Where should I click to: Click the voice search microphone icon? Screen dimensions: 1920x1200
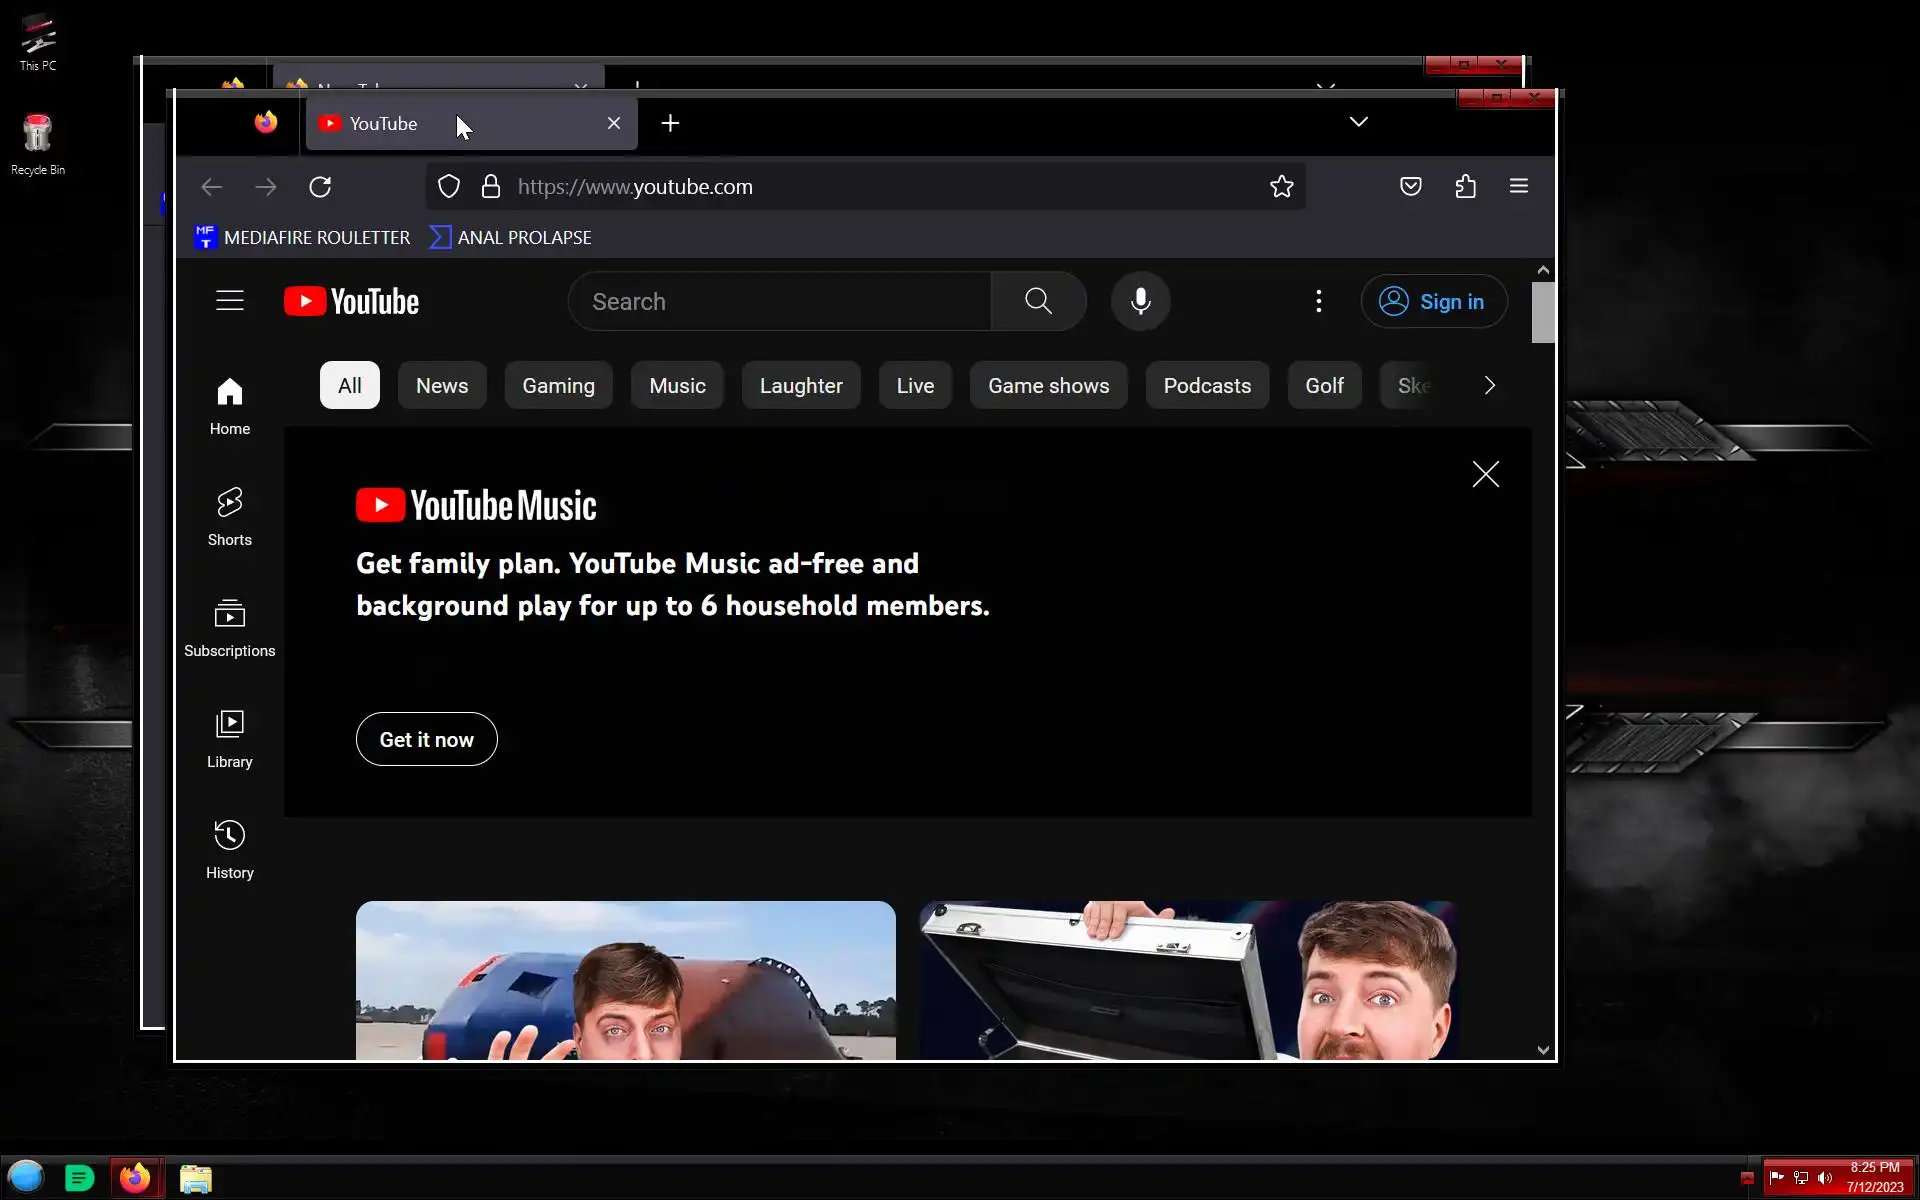[1140, 301]
